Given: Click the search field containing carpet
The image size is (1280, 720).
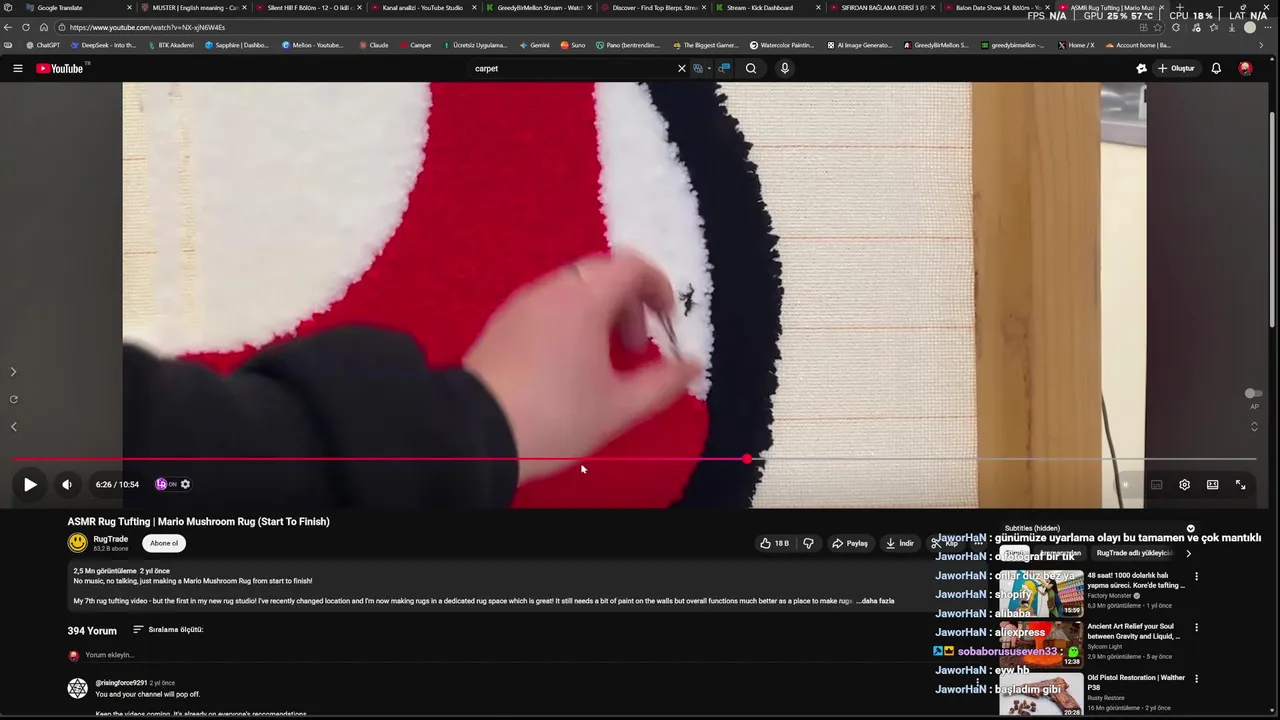Looking at the screenshot, I should tap(571, 68).
